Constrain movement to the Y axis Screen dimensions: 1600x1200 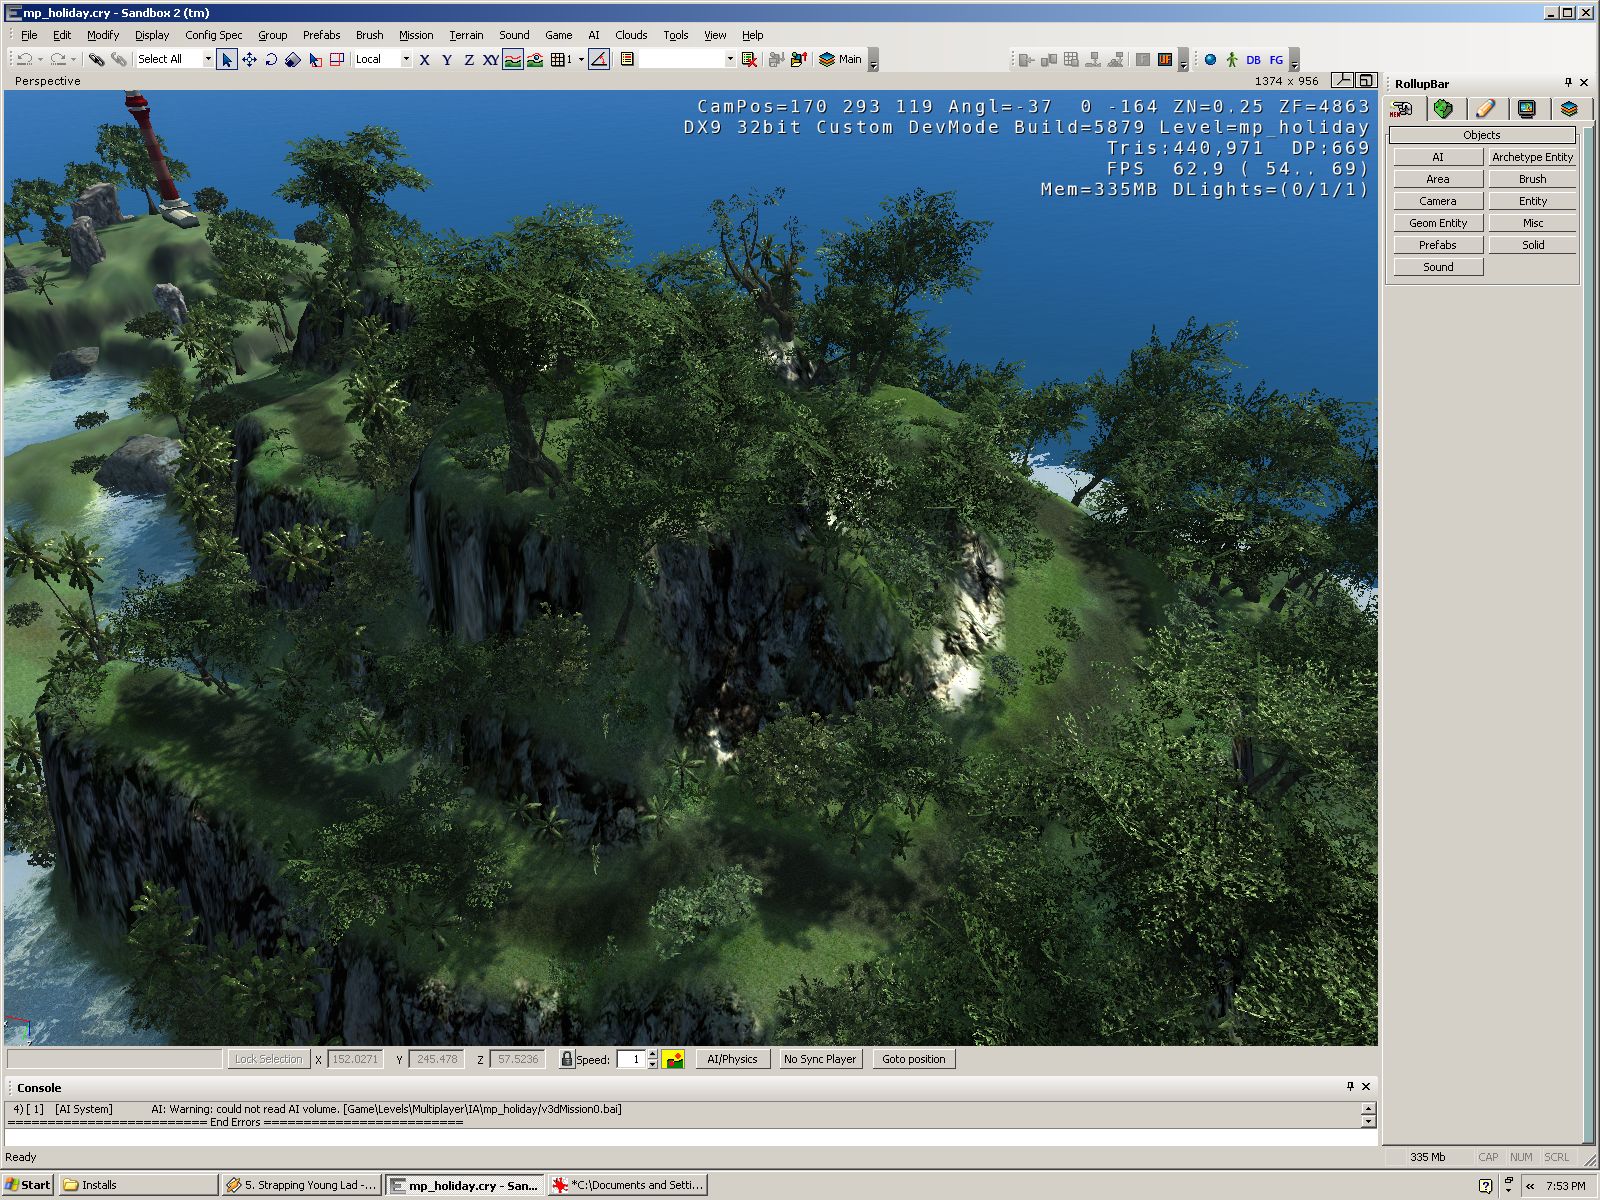(x=447, y=59)
